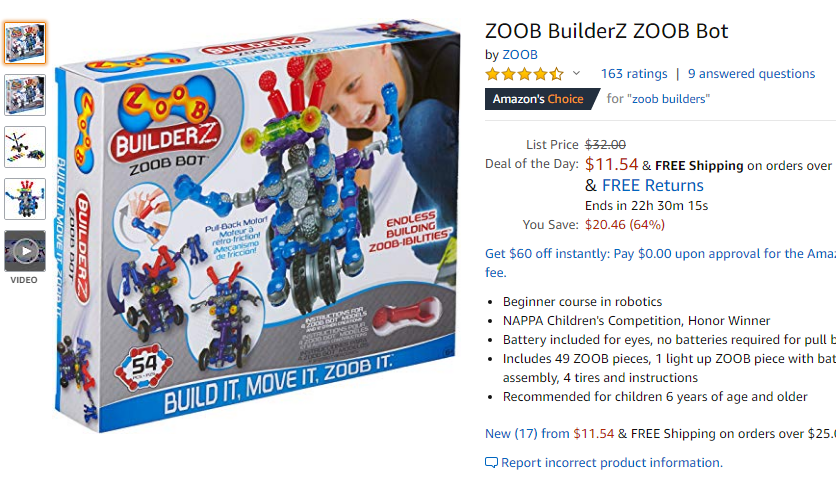Click the ZOOB brand link
This screenshot has width=836, height=477.
tap(520, 54)
